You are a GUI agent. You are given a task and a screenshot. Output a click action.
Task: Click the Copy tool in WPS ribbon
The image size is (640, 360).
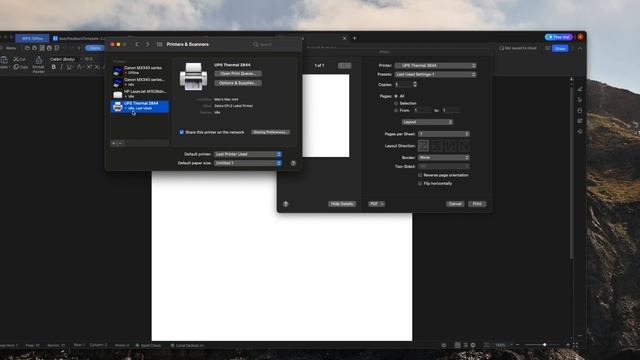click(21, 67)
